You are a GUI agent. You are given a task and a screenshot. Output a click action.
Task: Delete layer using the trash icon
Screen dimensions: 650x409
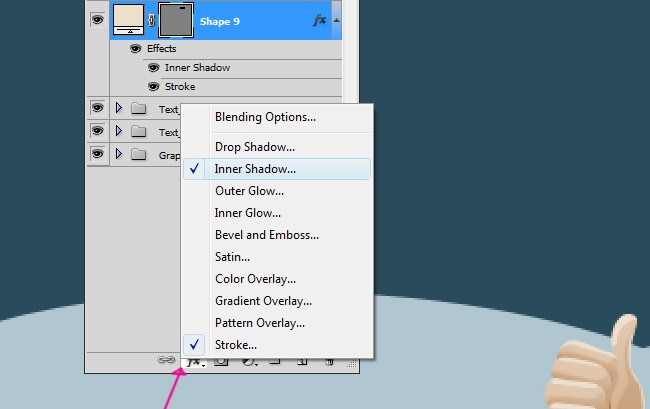[x=329, y=362]
